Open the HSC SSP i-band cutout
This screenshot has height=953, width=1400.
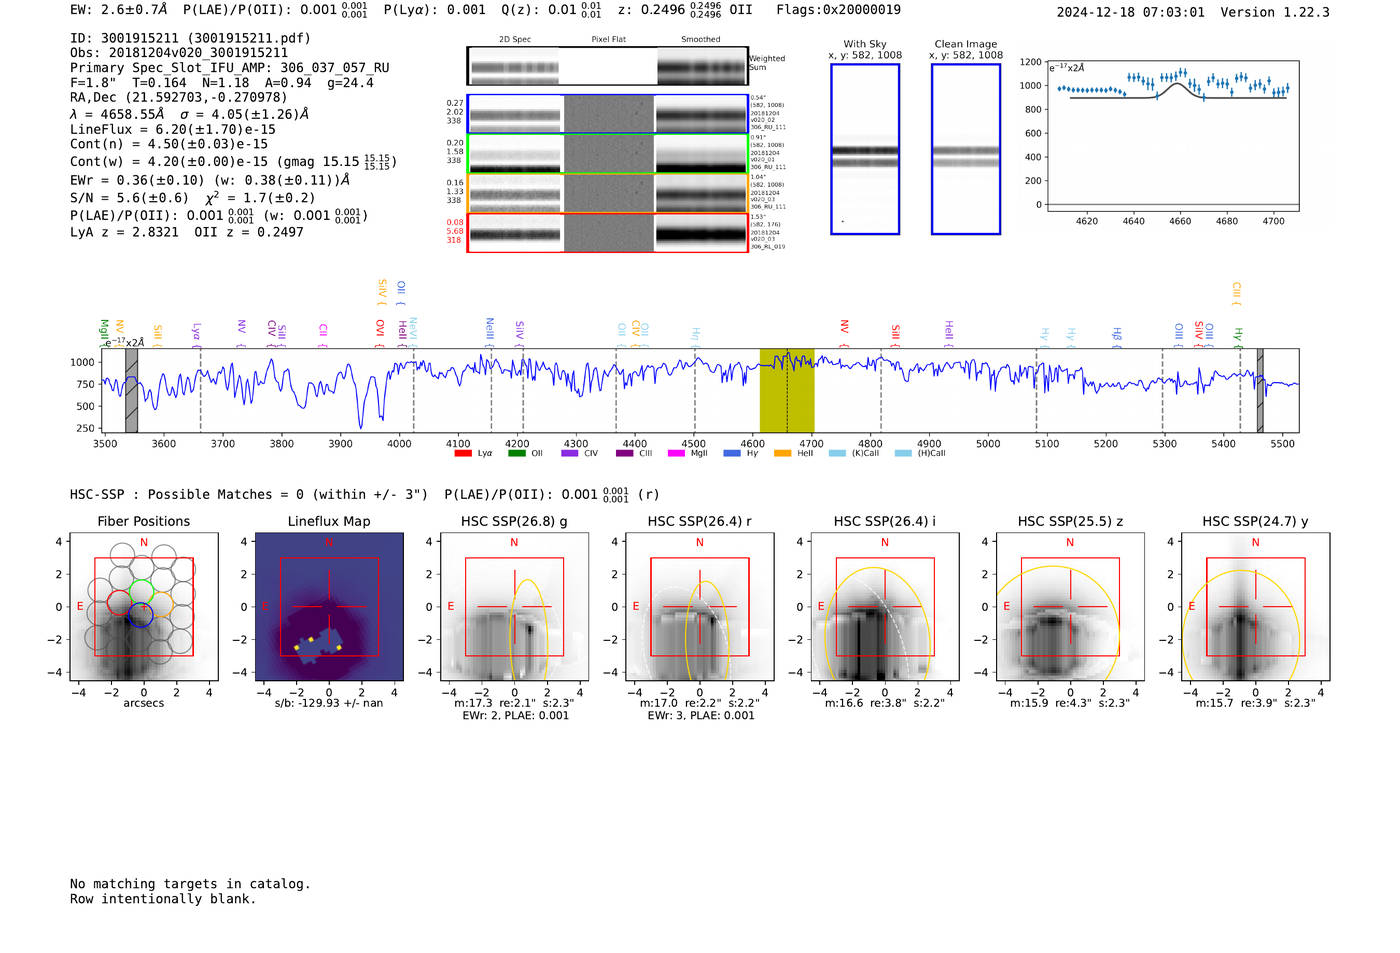(884, 607)
